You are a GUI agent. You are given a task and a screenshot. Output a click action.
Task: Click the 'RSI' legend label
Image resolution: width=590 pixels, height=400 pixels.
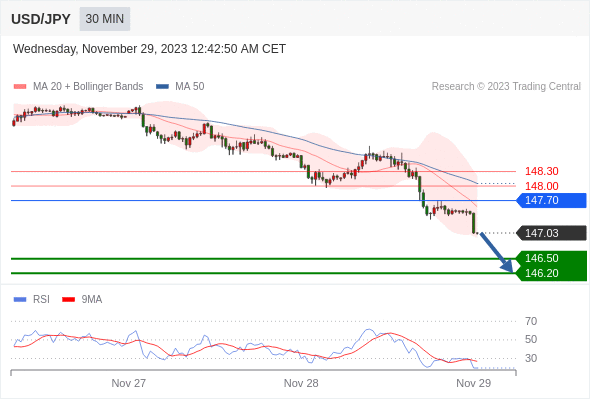point(41,300)
